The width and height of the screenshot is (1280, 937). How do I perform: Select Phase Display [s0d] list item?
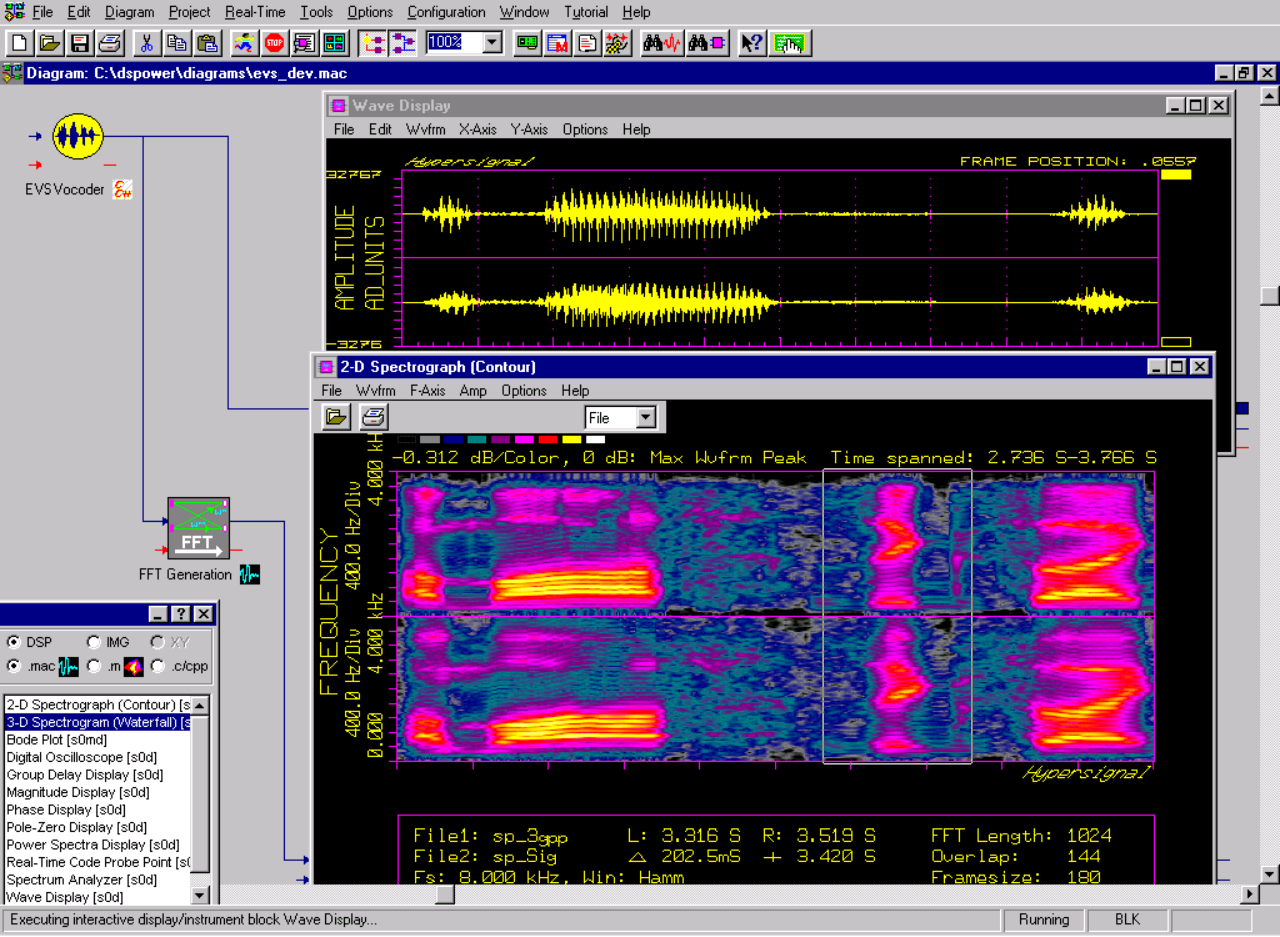point(98,810)
